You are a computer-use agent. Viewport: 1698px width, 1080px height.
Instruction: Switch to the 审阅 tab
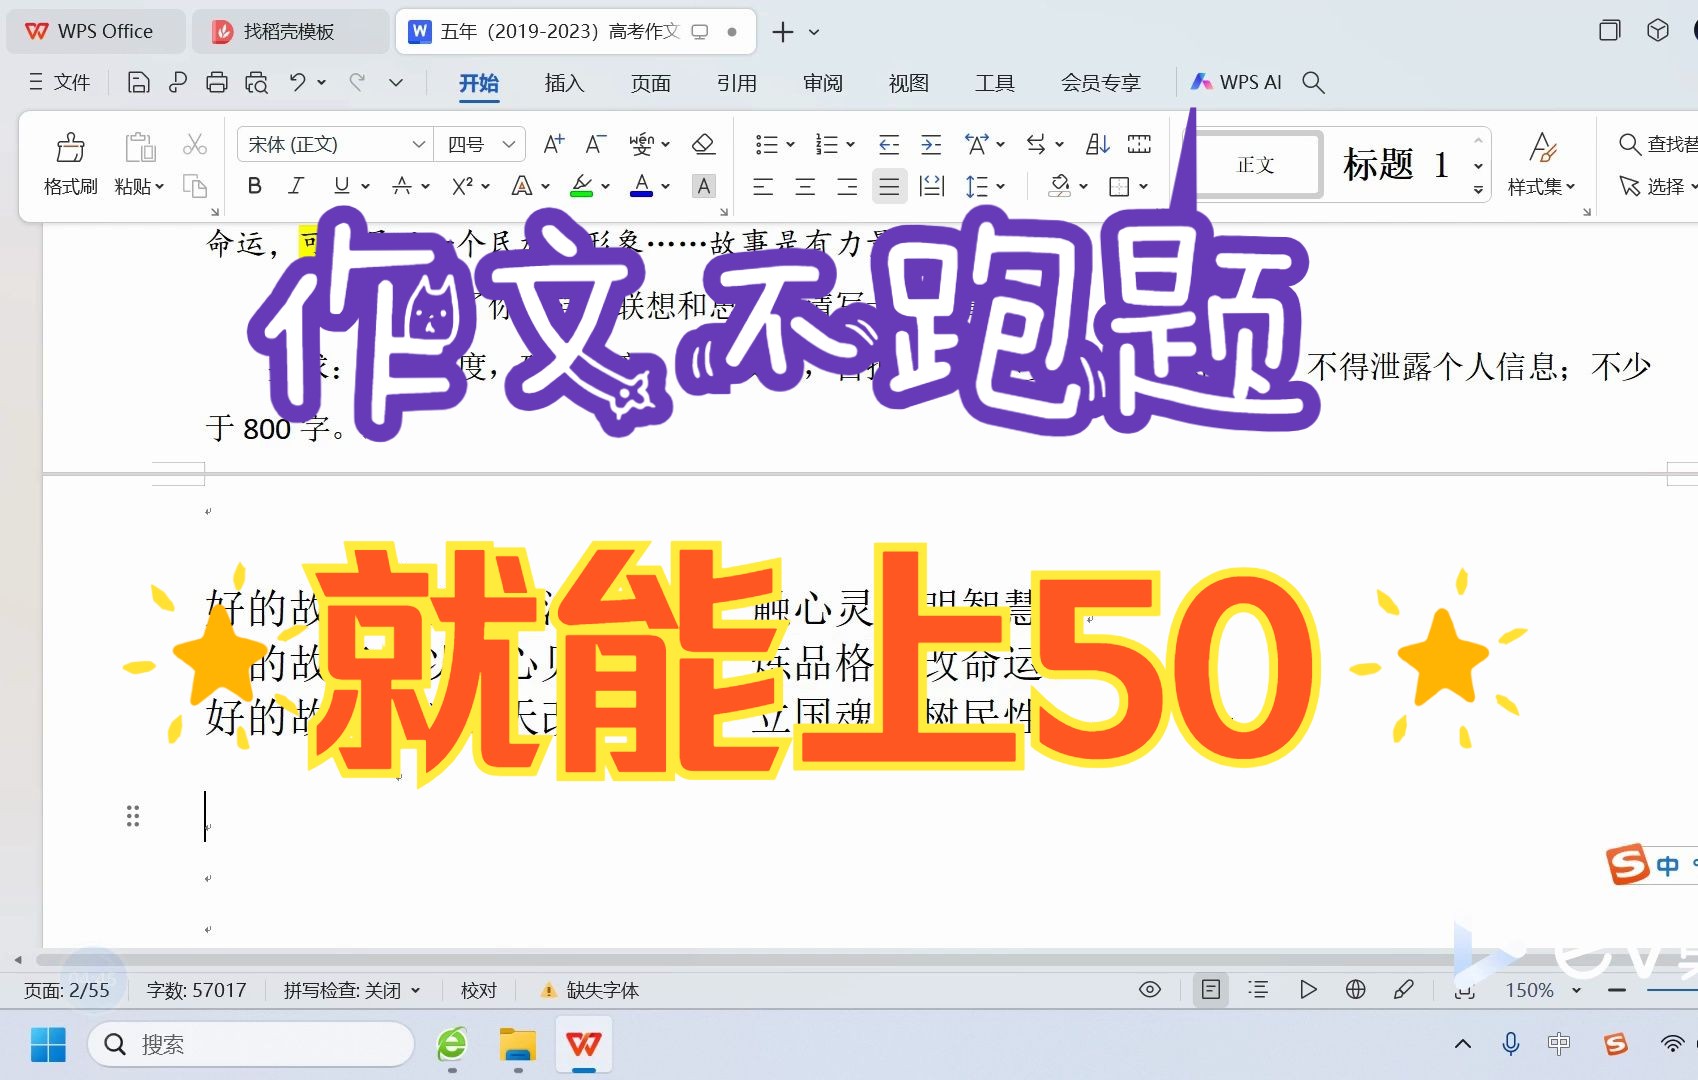(822, 83)
